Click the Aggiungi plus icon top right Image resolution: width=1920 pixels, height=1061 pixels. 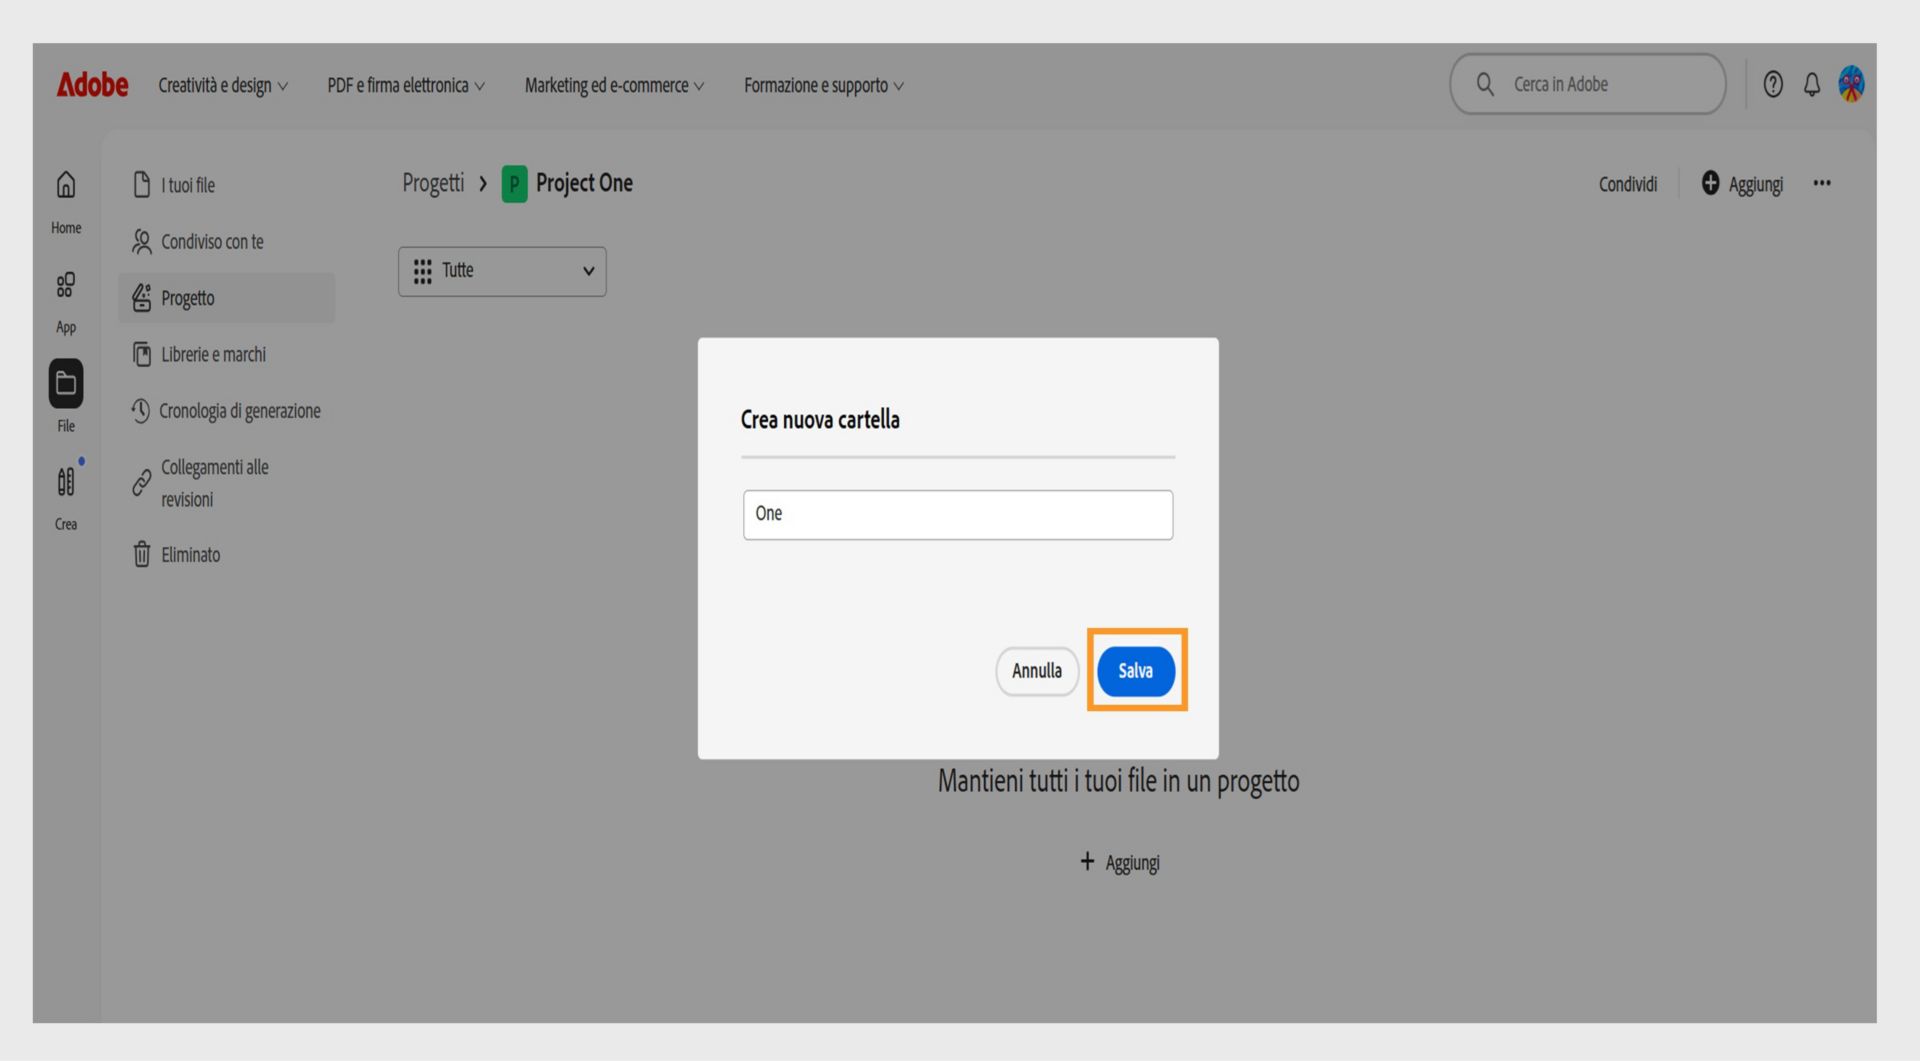(1710, 183)
